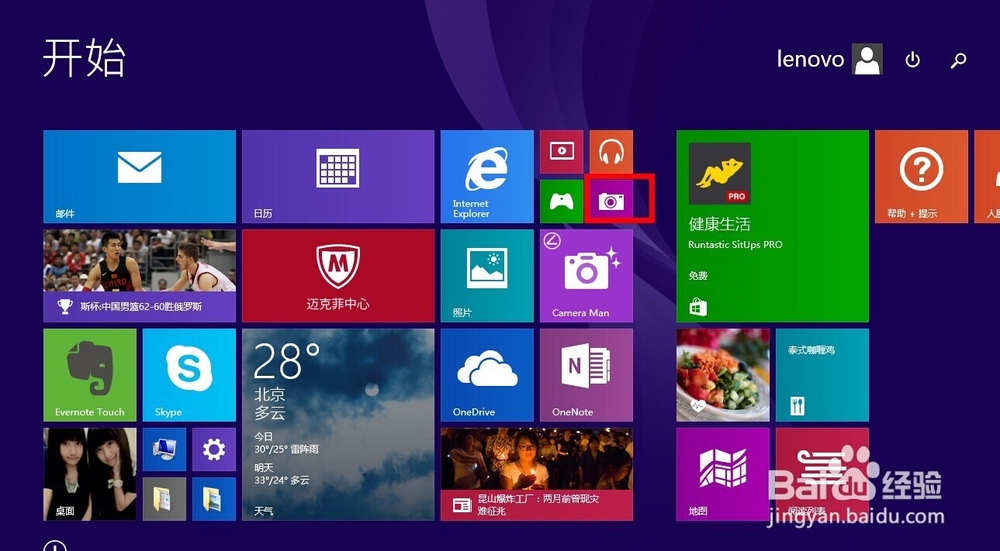Image resolution: width=1000 pixels, height=551 pixels.
Task: Open the Reading List tile
Action: tap(822, 474)
